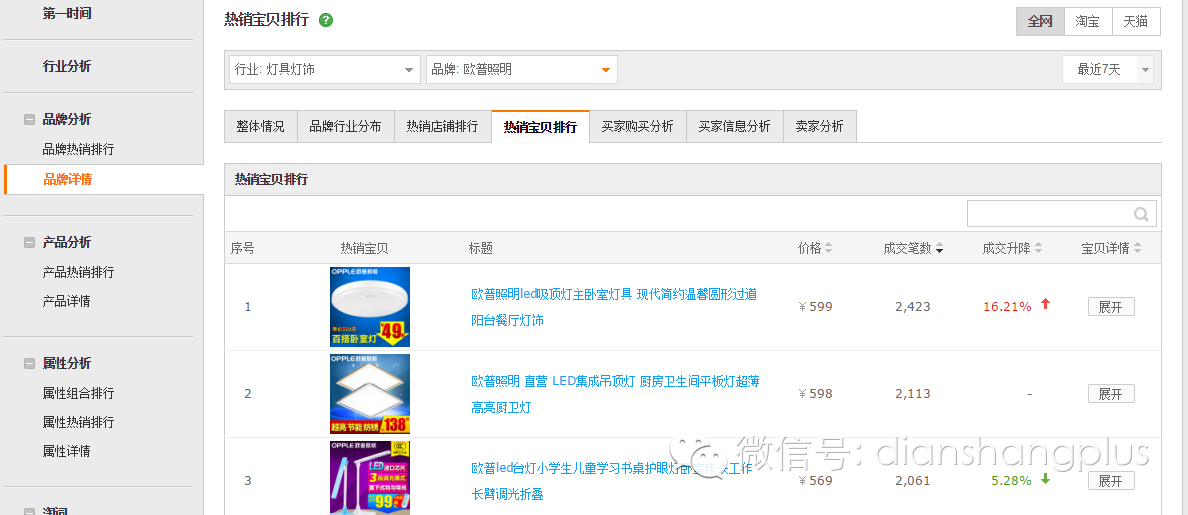Click the 2,423 transaction count
Image resolution: width=1188 pixels, height=515 pixels.
click(x=912, y=307)
